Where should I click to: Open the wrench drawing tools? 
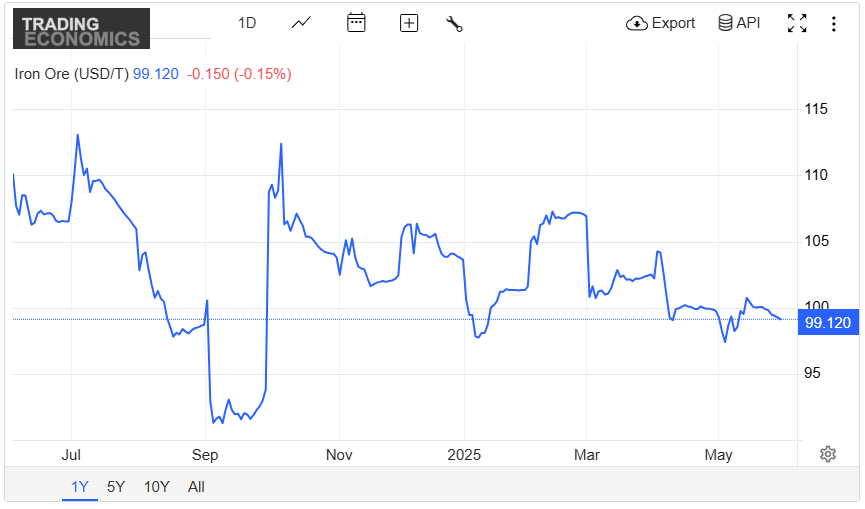(x=454, y=23)
